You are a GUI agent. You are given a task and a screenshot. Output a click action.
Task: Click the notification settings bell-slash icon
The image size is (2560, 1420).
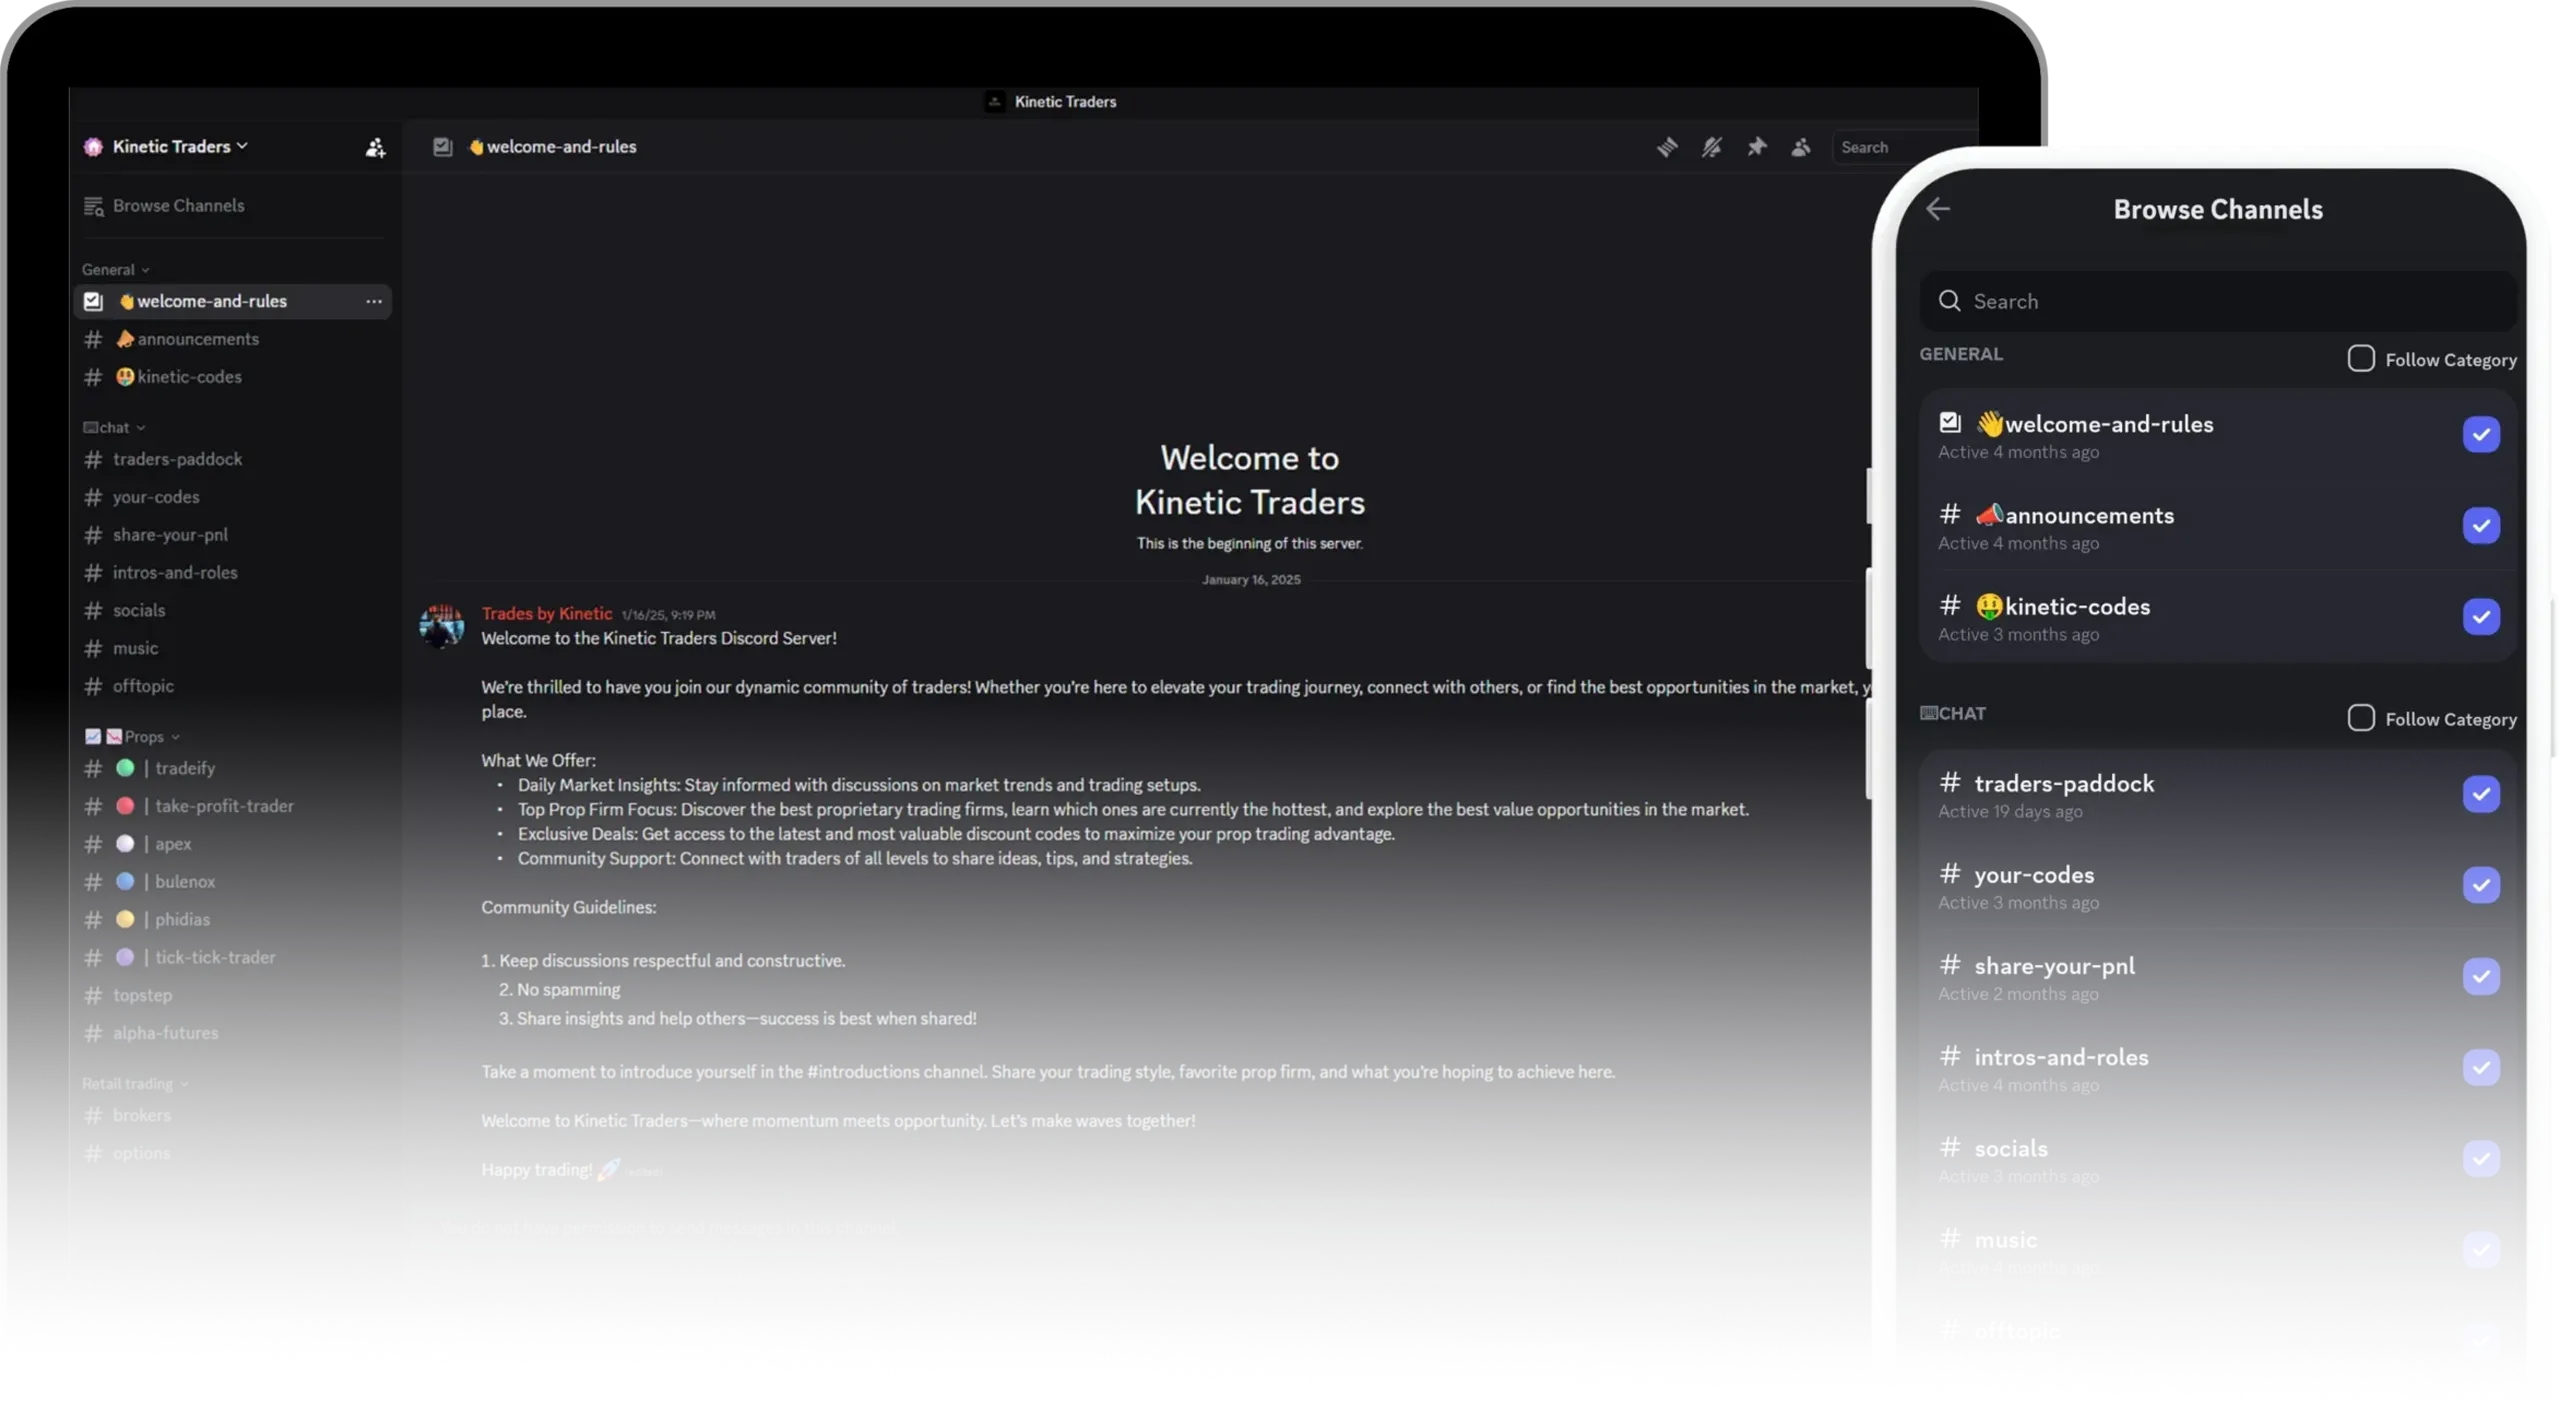[x=1711, y=147]
